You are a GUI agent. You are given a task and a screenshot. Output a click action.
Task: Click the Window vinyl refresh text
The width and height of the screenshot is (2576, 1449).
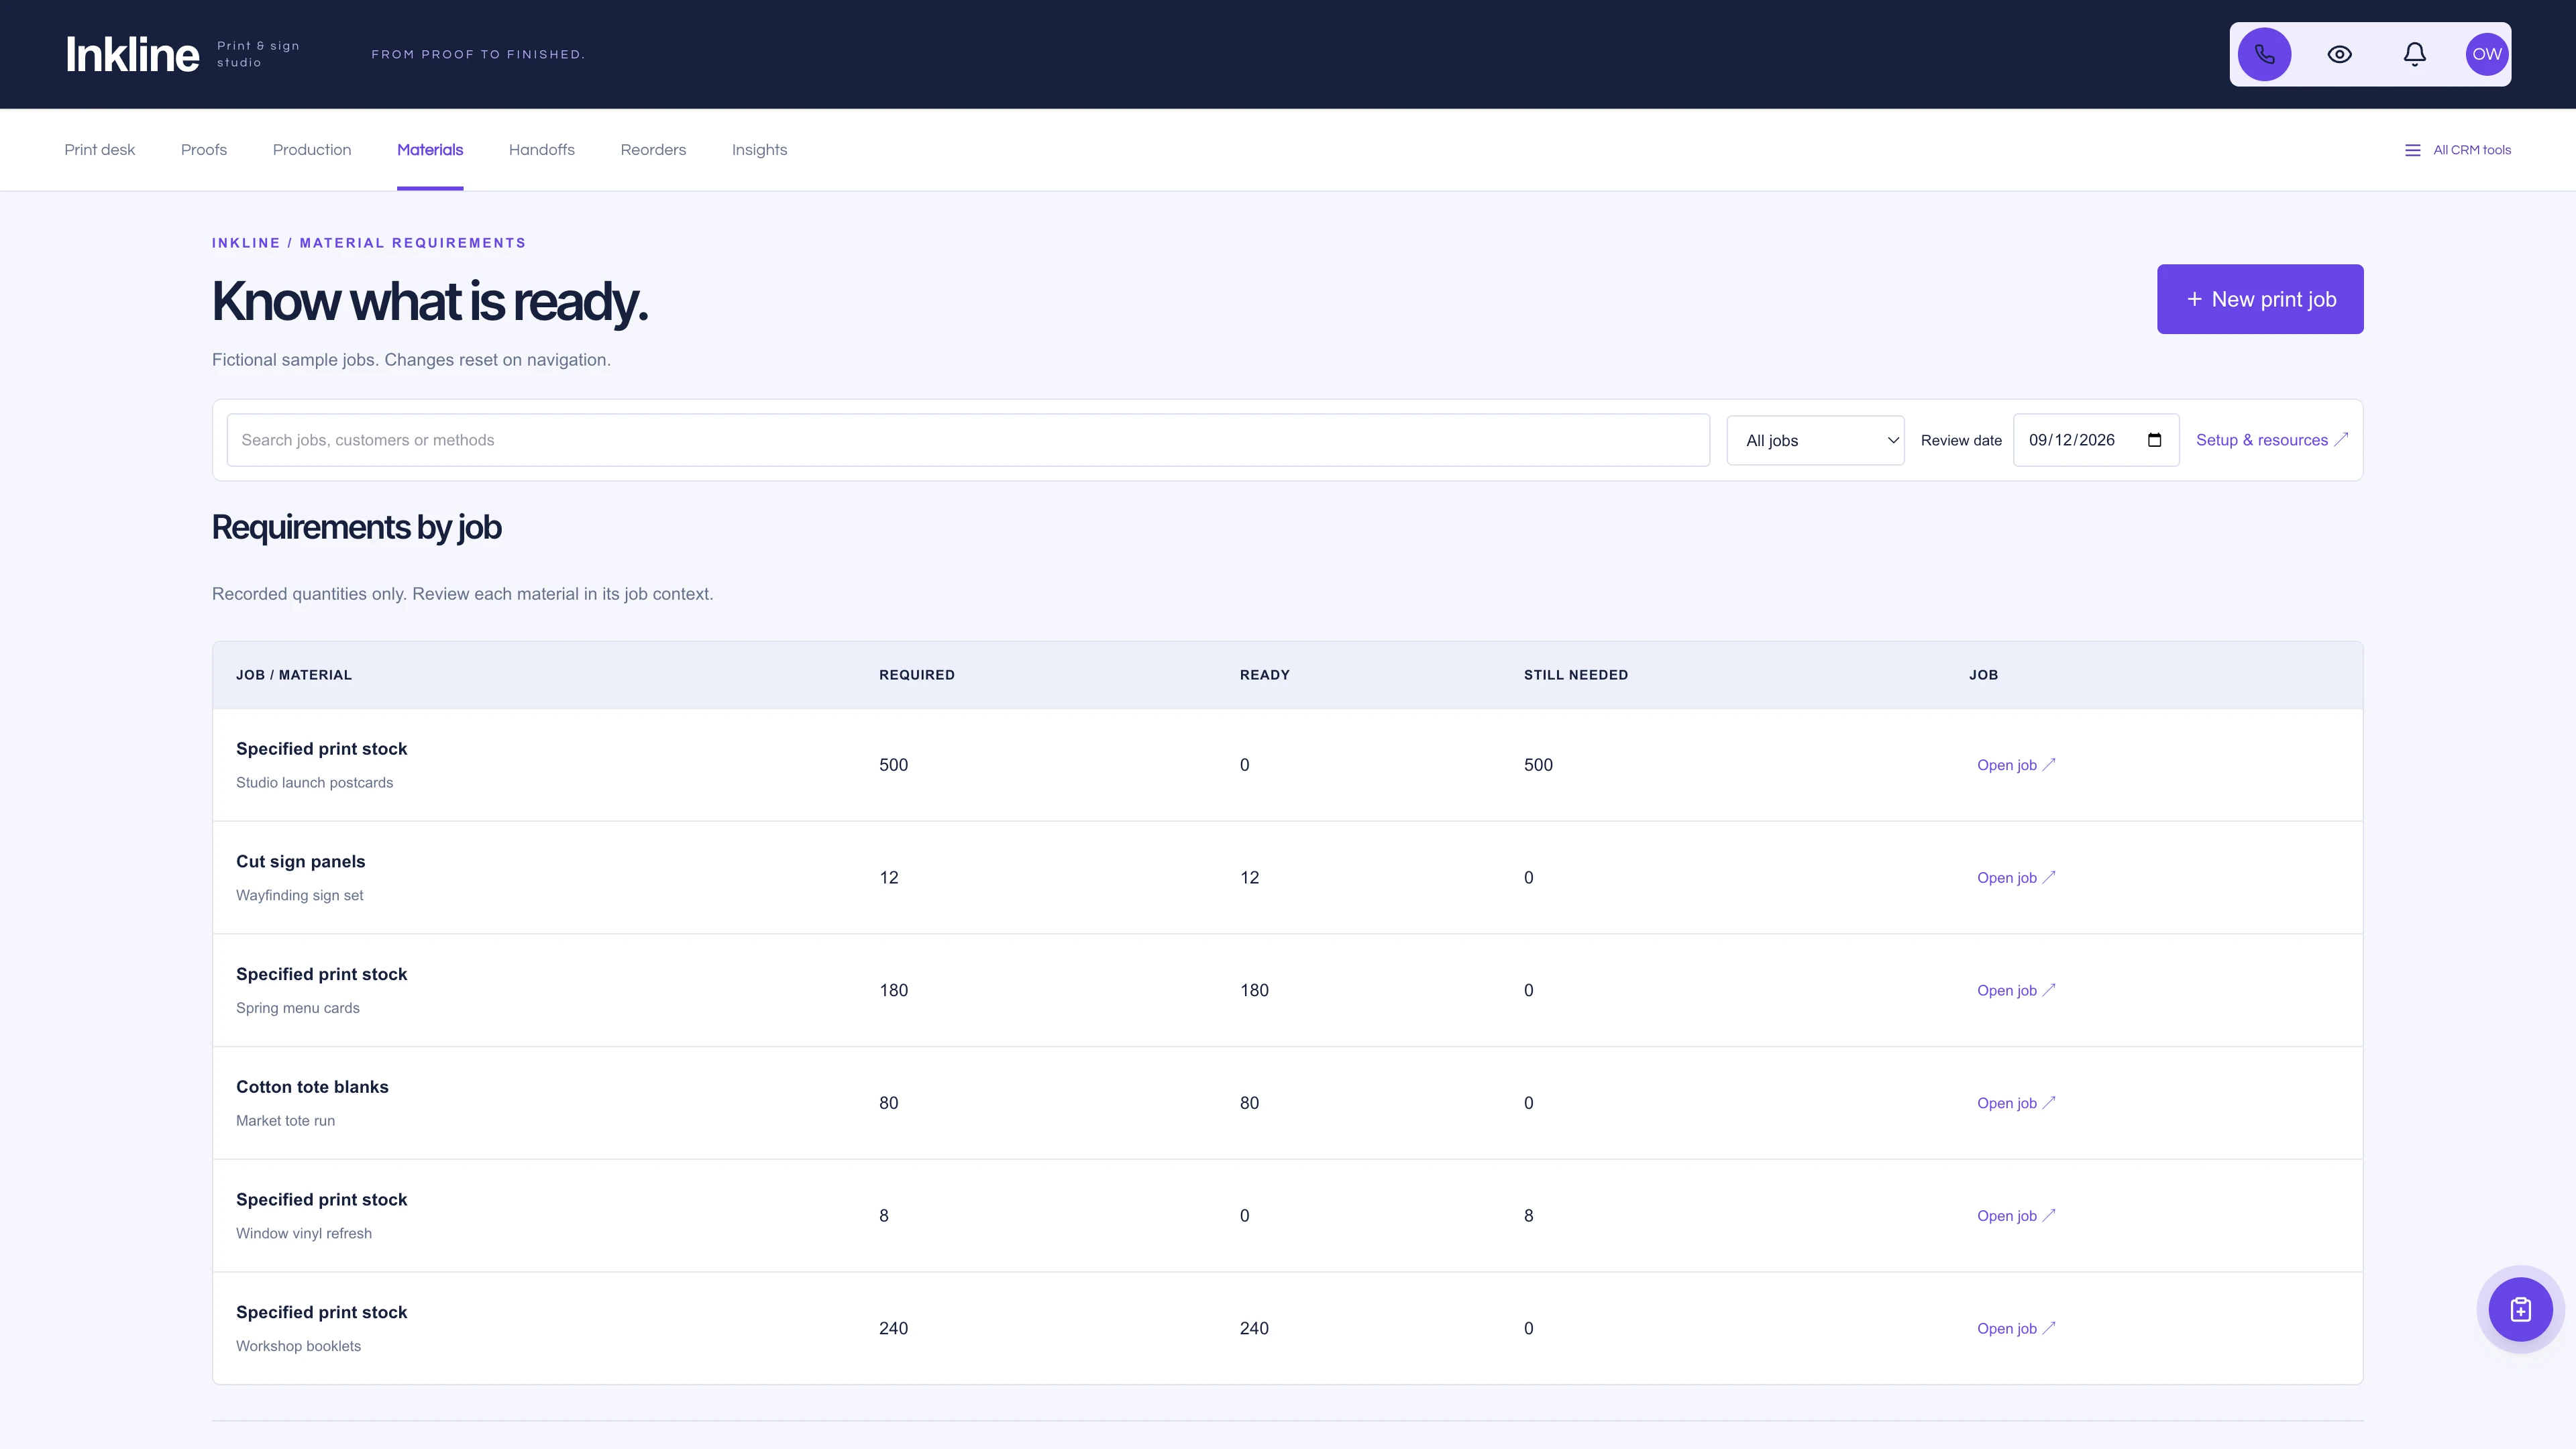click(x=303, y=1233)
